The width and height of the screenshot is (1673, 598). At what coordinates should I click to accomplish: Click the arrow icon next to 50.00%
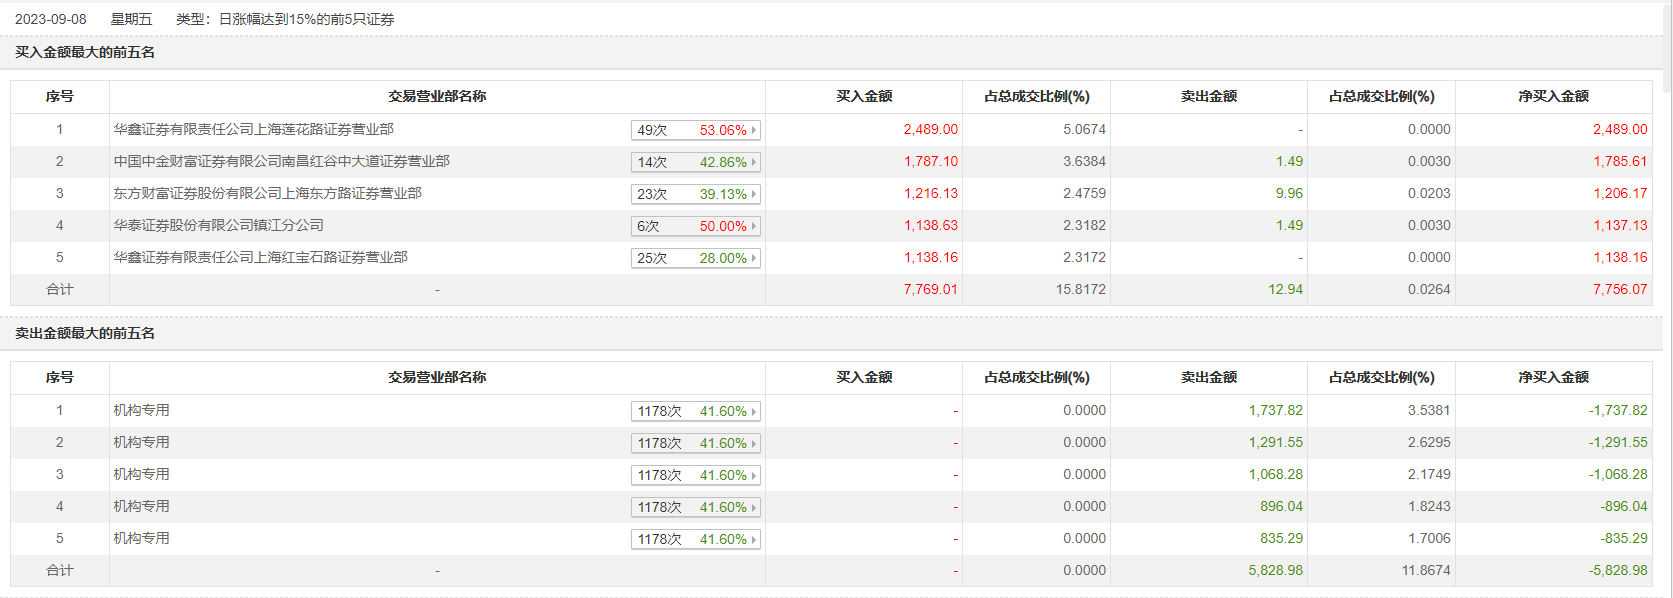coord(754,226)
